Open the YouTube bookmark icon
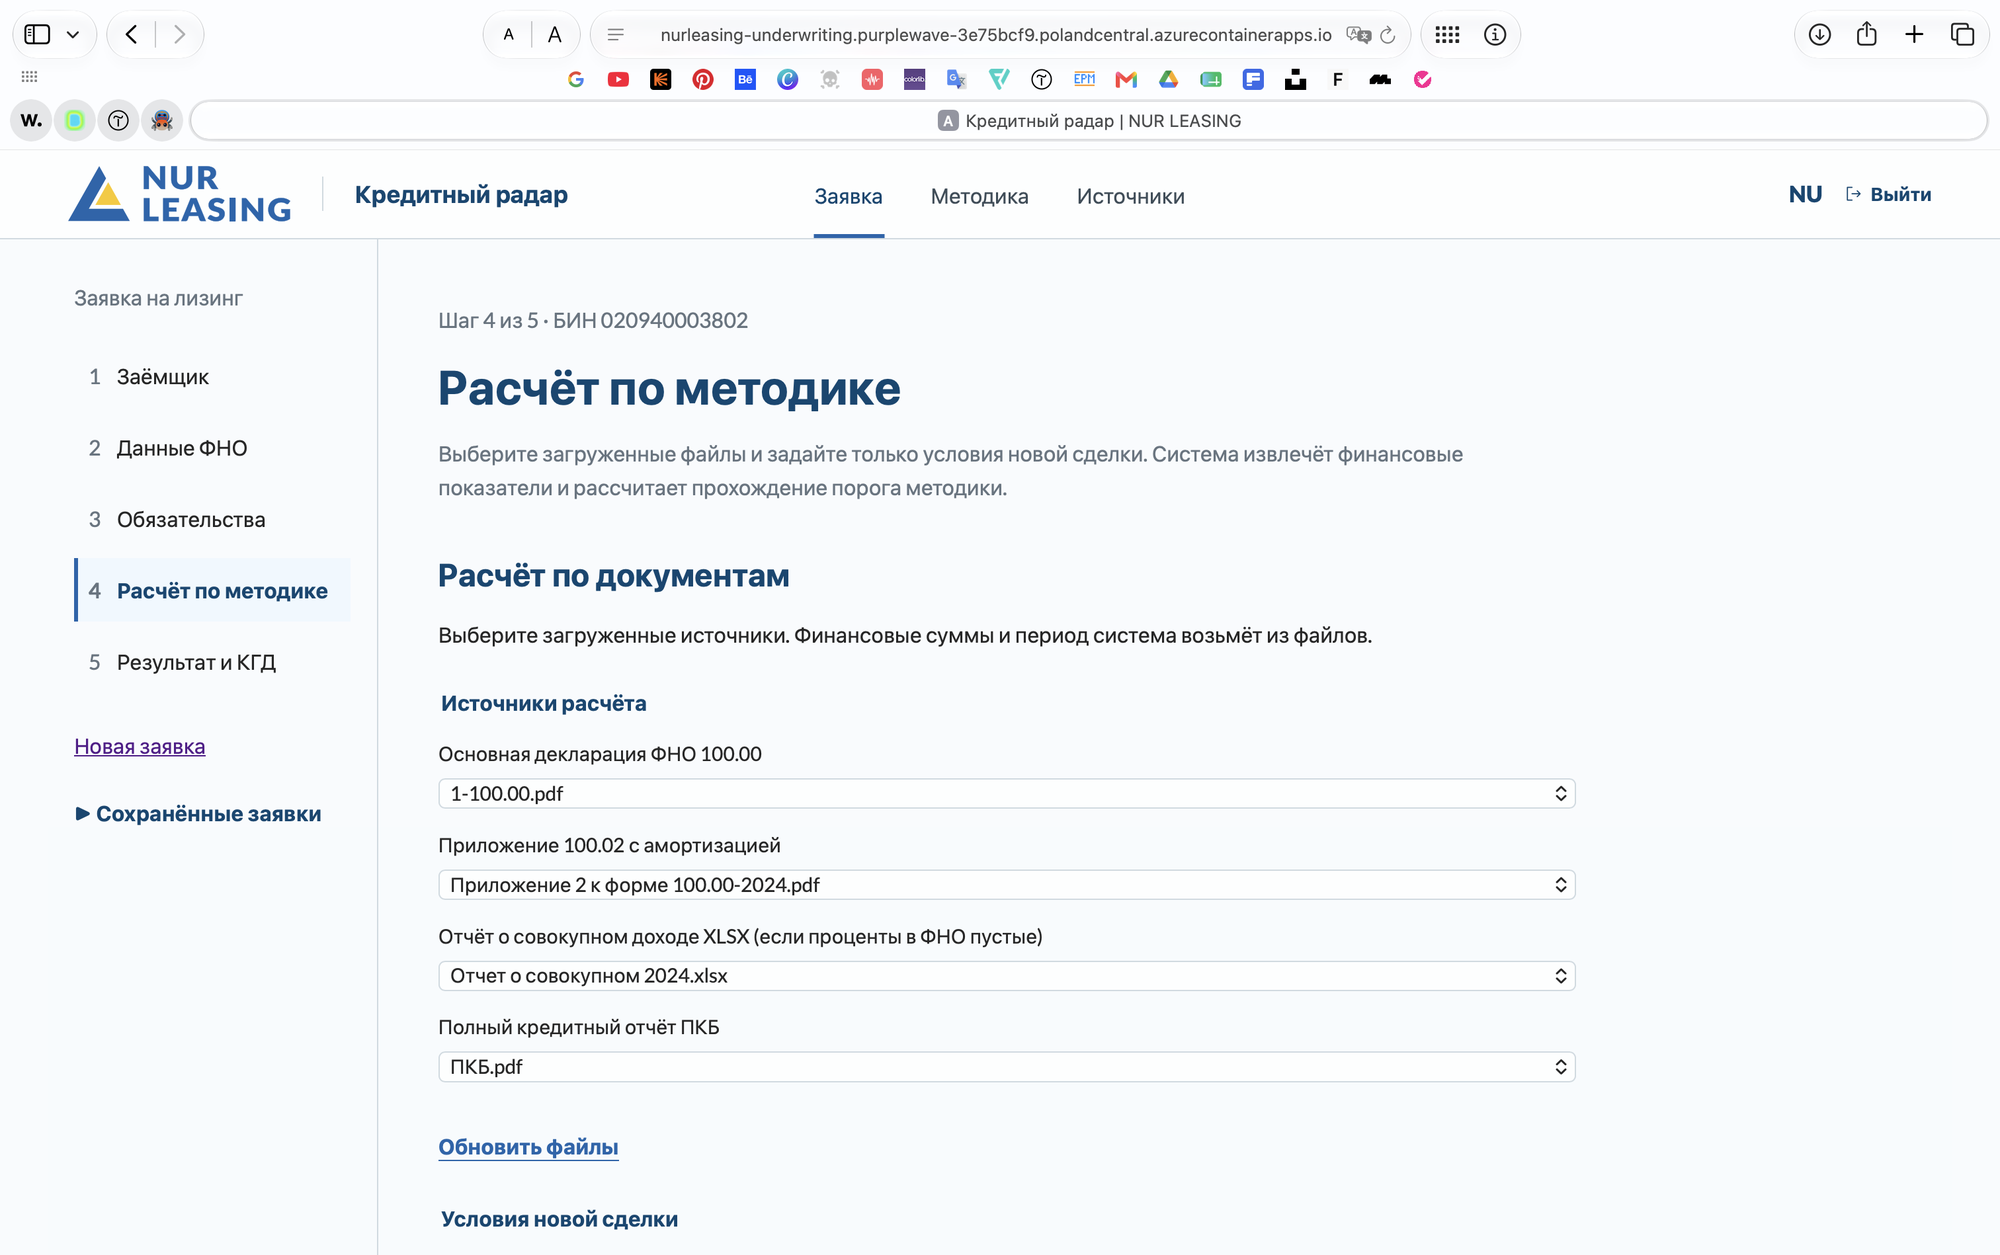The height and width of the screenshot is (1255, 2000). [618, 80]
